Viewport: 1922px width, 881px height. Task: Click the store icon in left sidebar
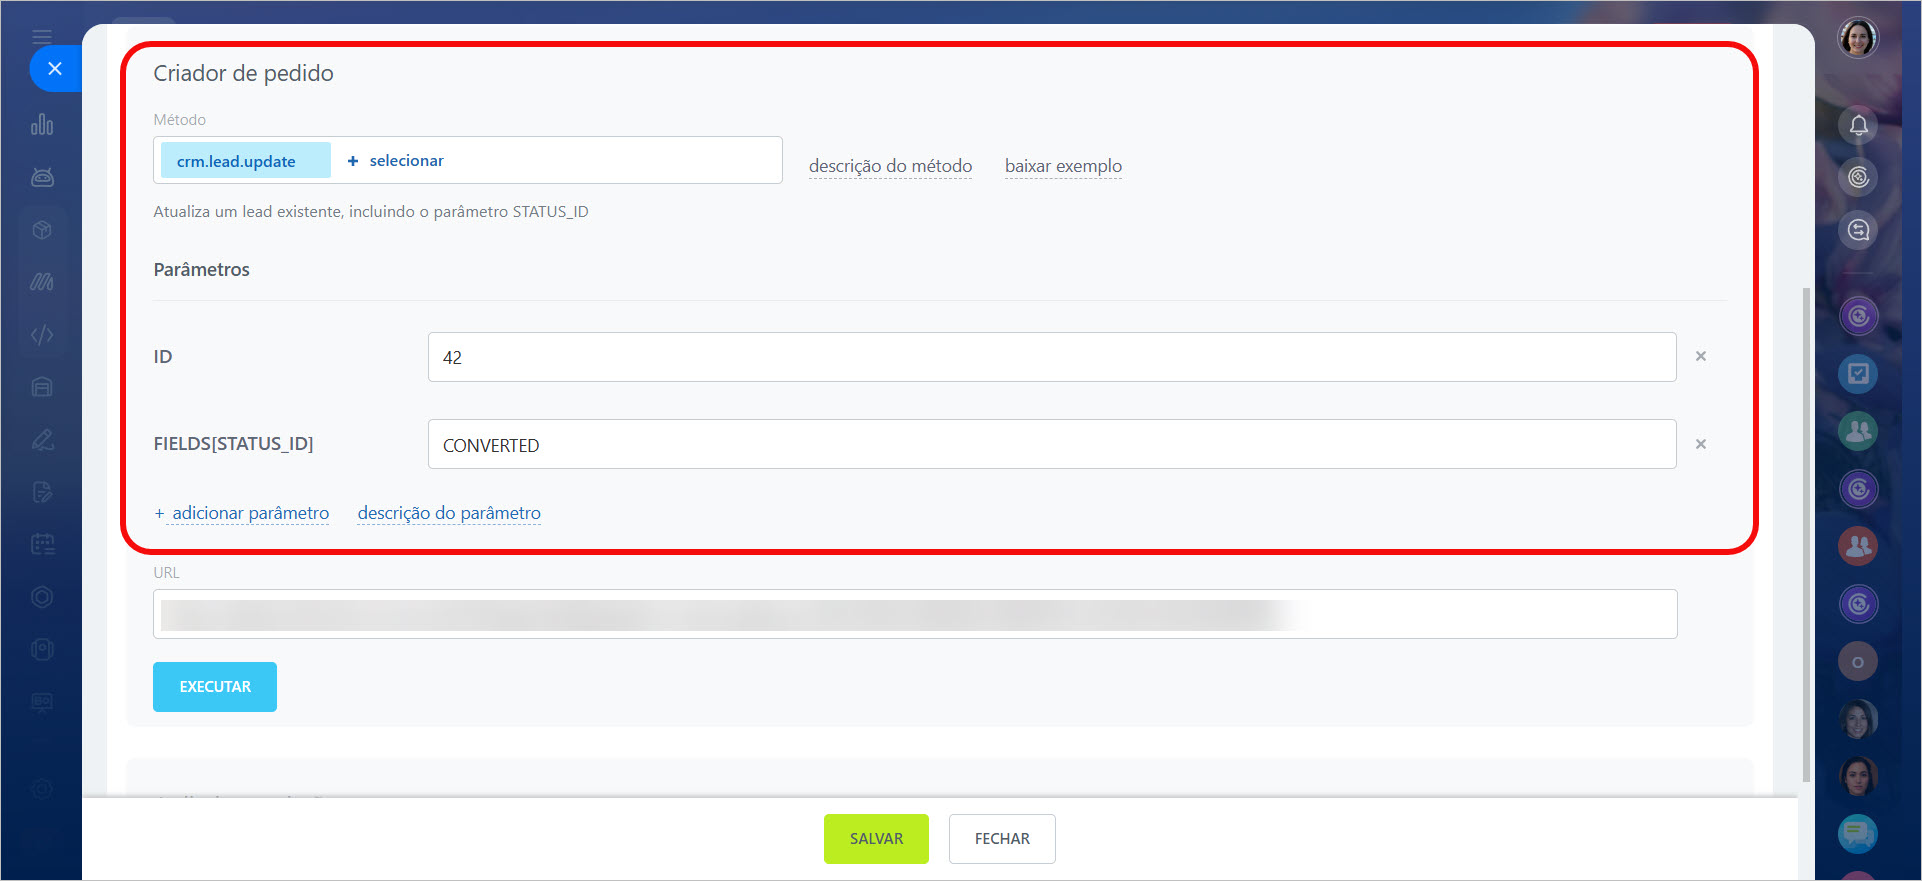[42, 387]
